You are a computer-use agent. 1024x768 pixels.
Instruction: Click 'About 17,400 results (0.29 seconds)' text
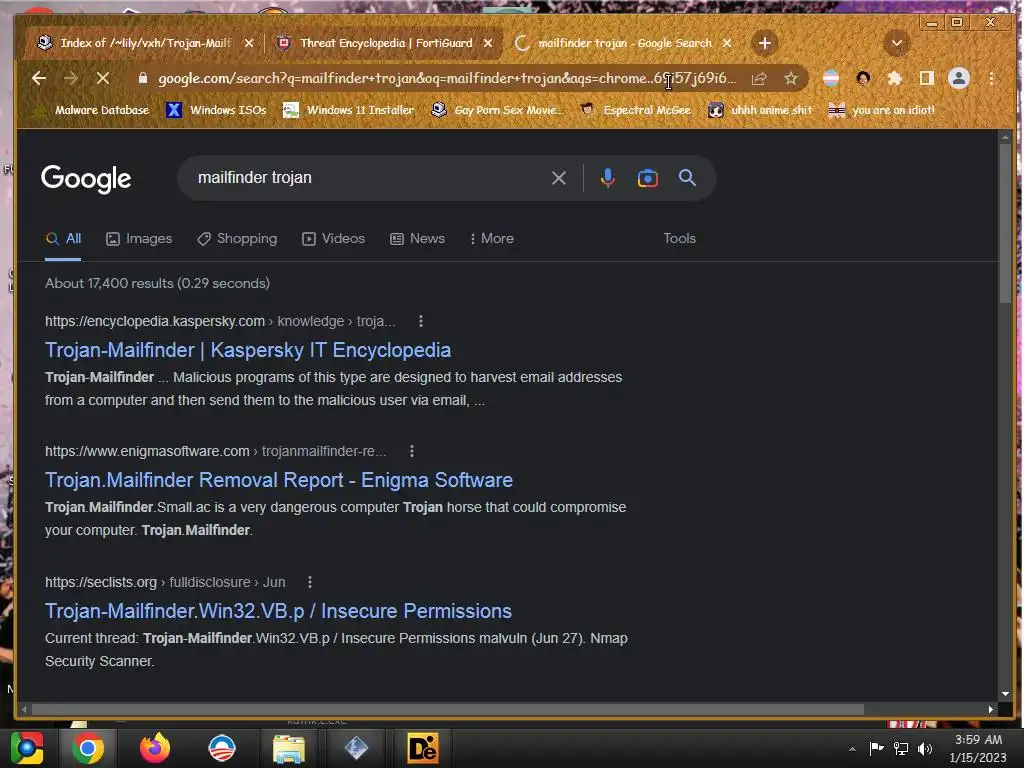[x=157, y=283]
